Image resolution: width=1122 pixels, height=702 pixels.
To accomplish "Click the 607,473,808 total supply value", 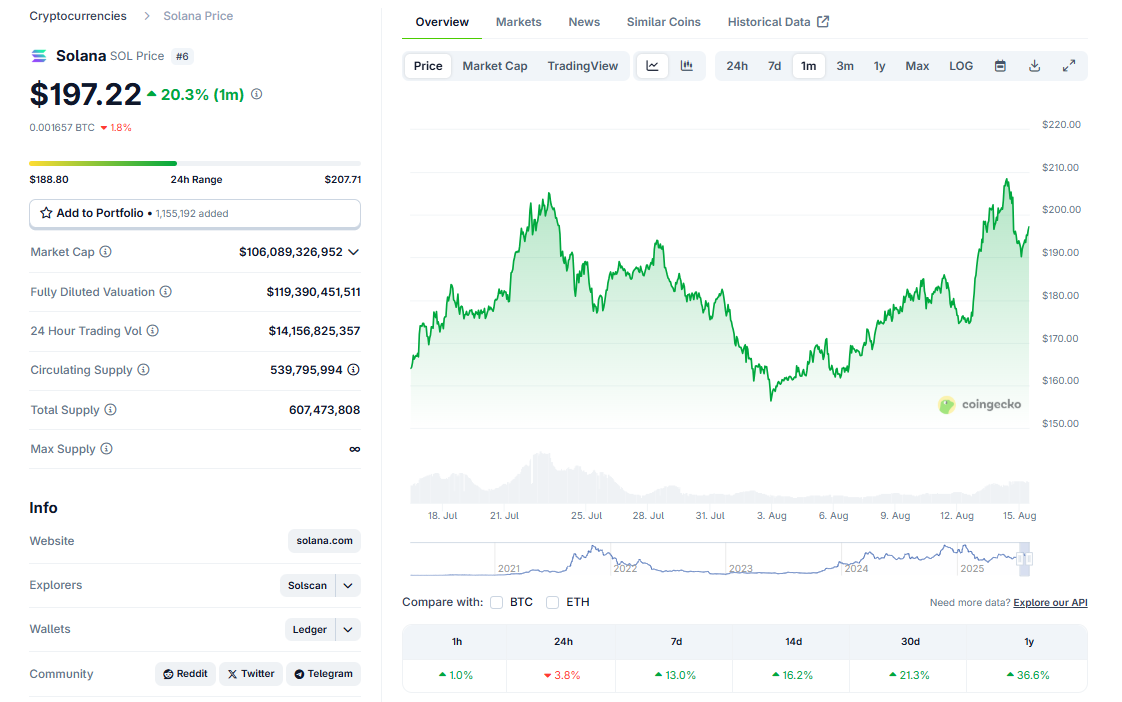I will tap(324, 409).
